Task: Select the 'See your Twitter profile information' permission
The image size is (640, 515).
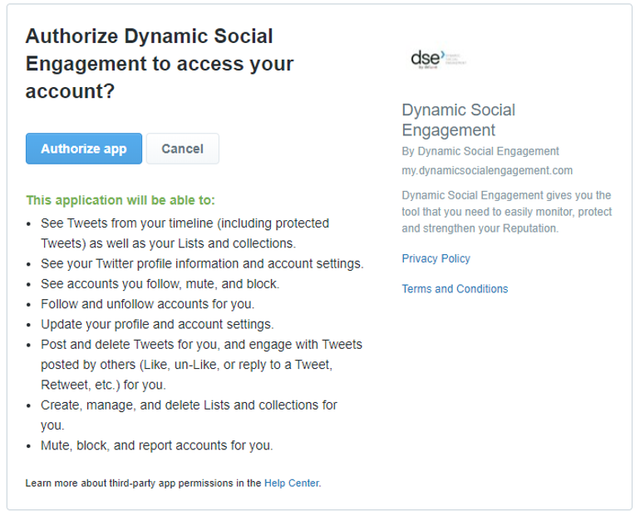Action: click(x=202, y=264)
